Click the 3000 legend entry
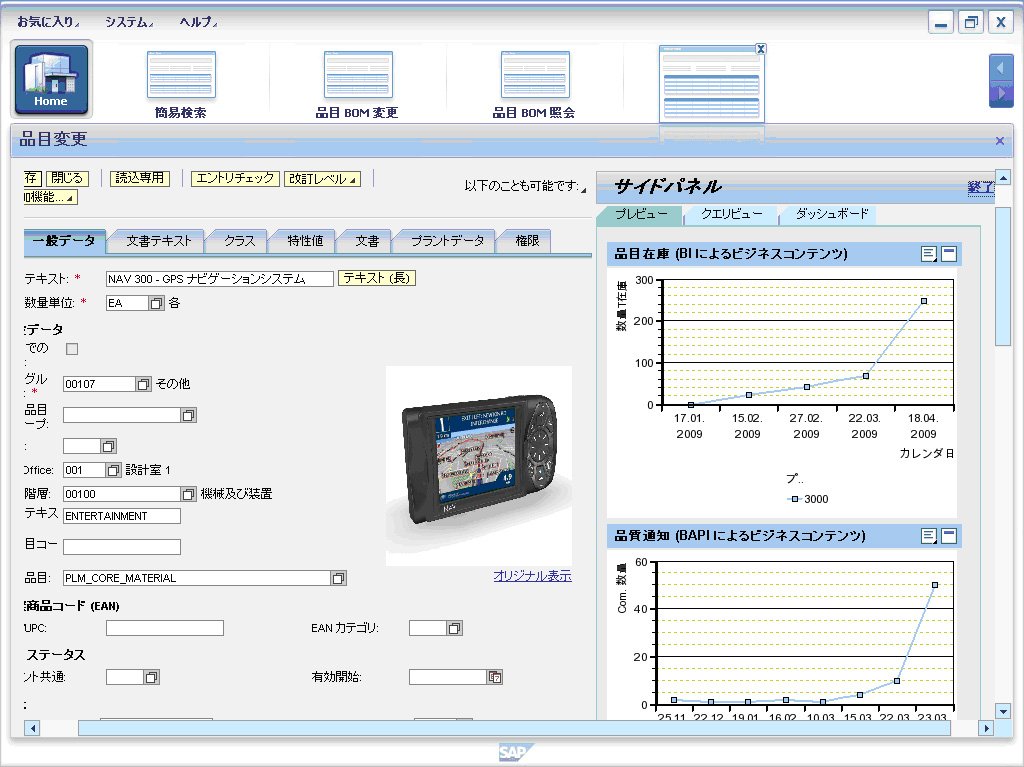This screenshot has height=767, width=1024. tap(808, 499)
